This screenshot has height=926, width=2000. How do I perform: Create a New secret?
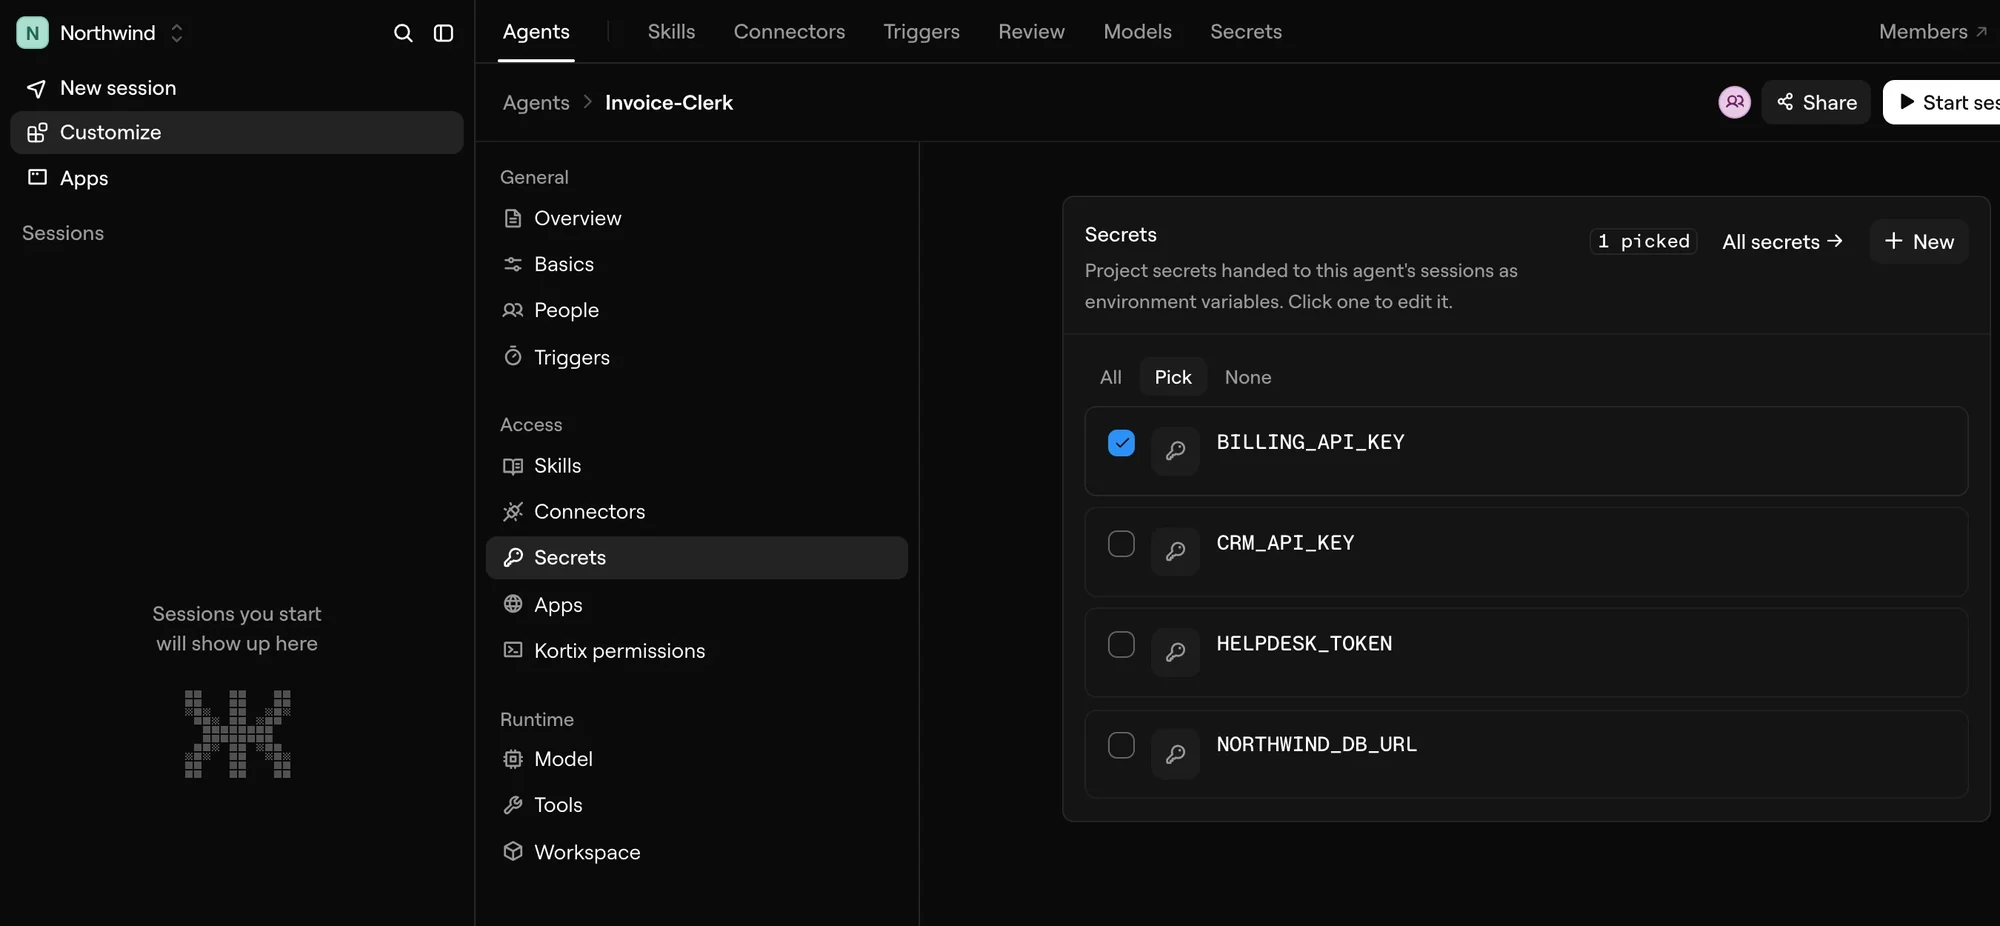(1919, 242)
